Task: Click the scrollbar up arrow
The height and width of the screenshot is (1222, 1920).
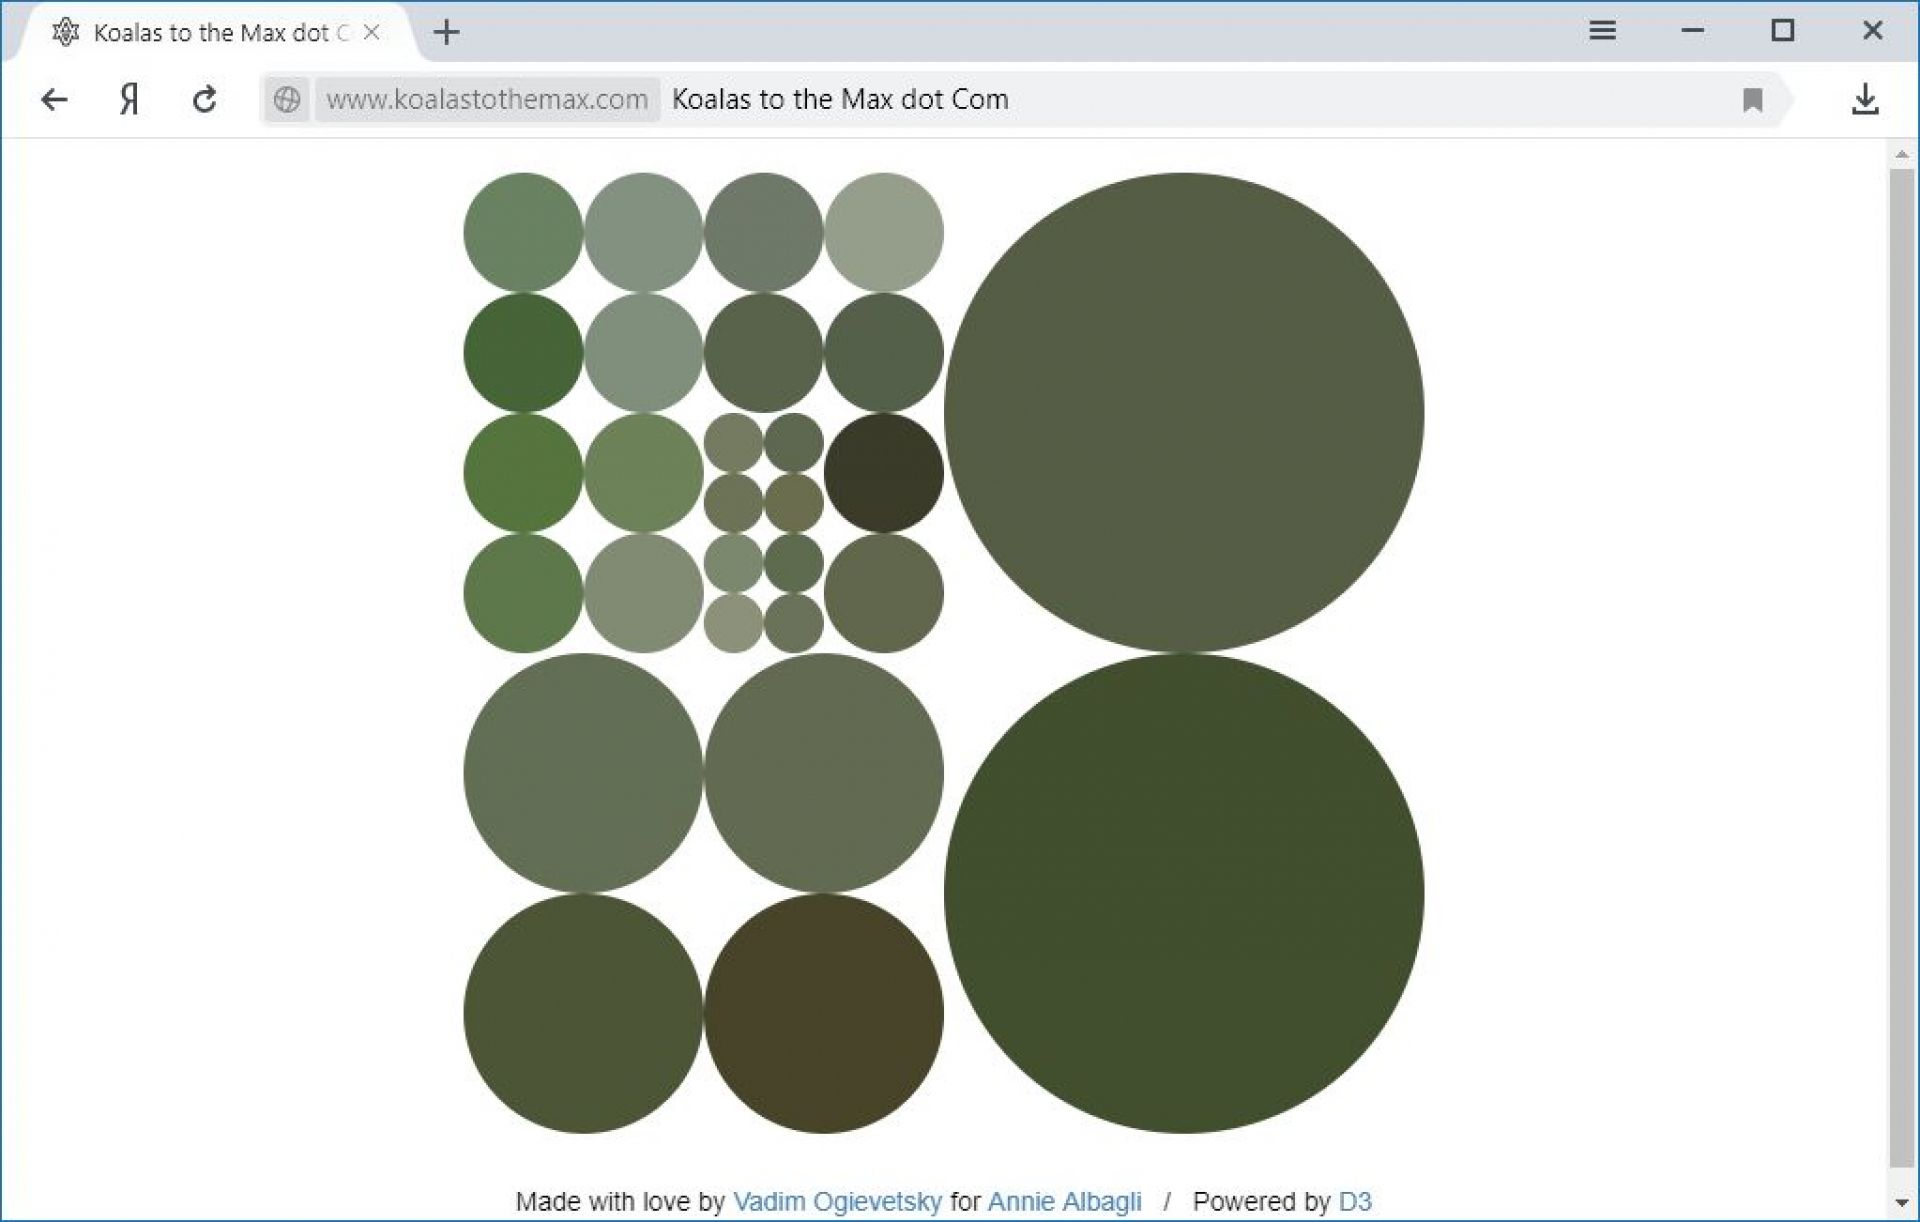Action: click(1901, 154)
